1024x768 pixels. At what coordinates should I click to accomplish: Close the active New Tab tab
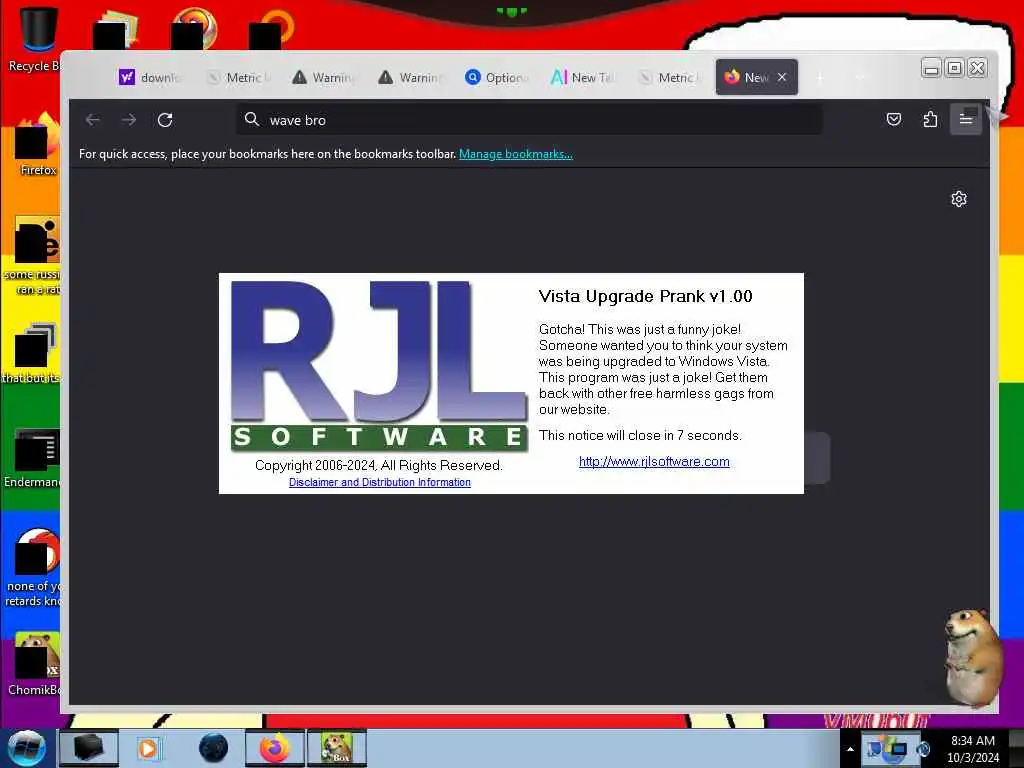tap(782, 77)
